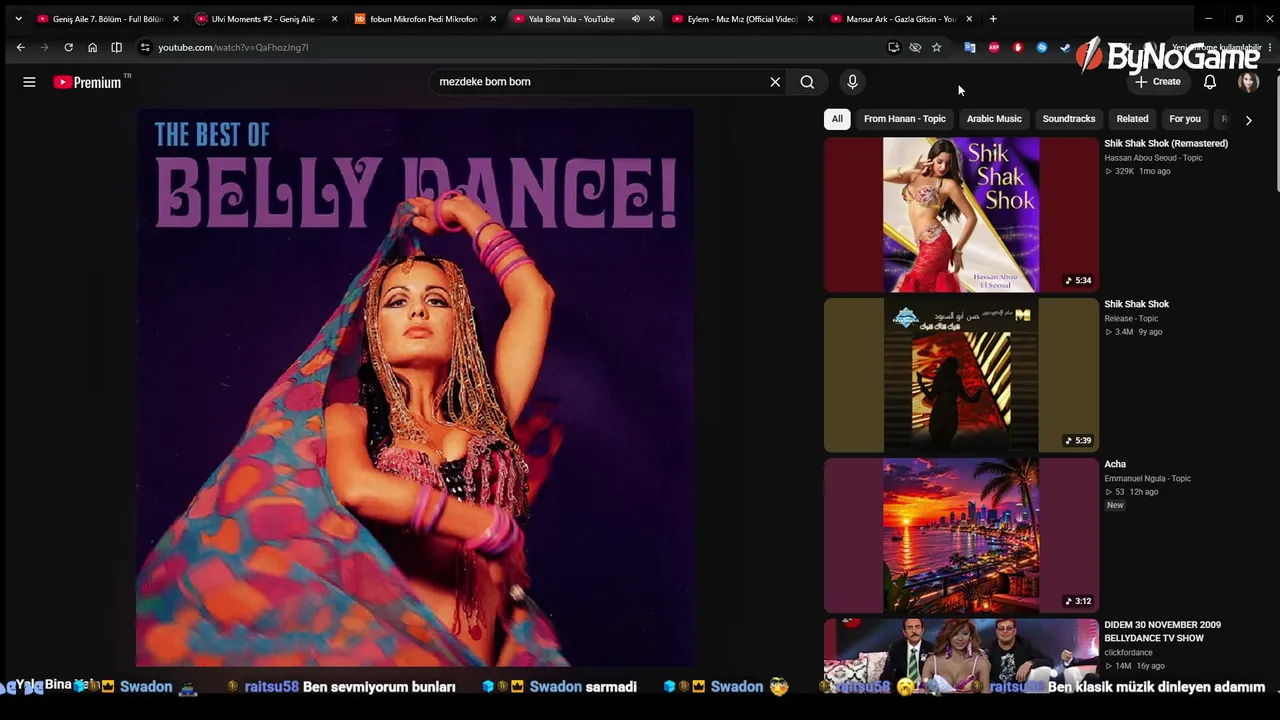Screen dimensions: 1280x720
Task: Mute the Yala Bina Yala tab audio
Action: [635, 19]
